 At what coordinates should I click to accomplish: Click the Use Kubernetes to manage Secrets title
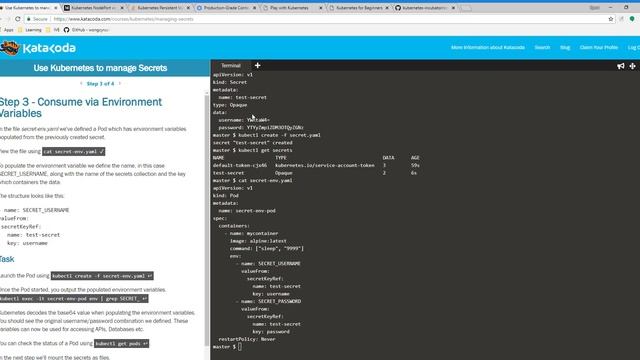coord(100,68)
